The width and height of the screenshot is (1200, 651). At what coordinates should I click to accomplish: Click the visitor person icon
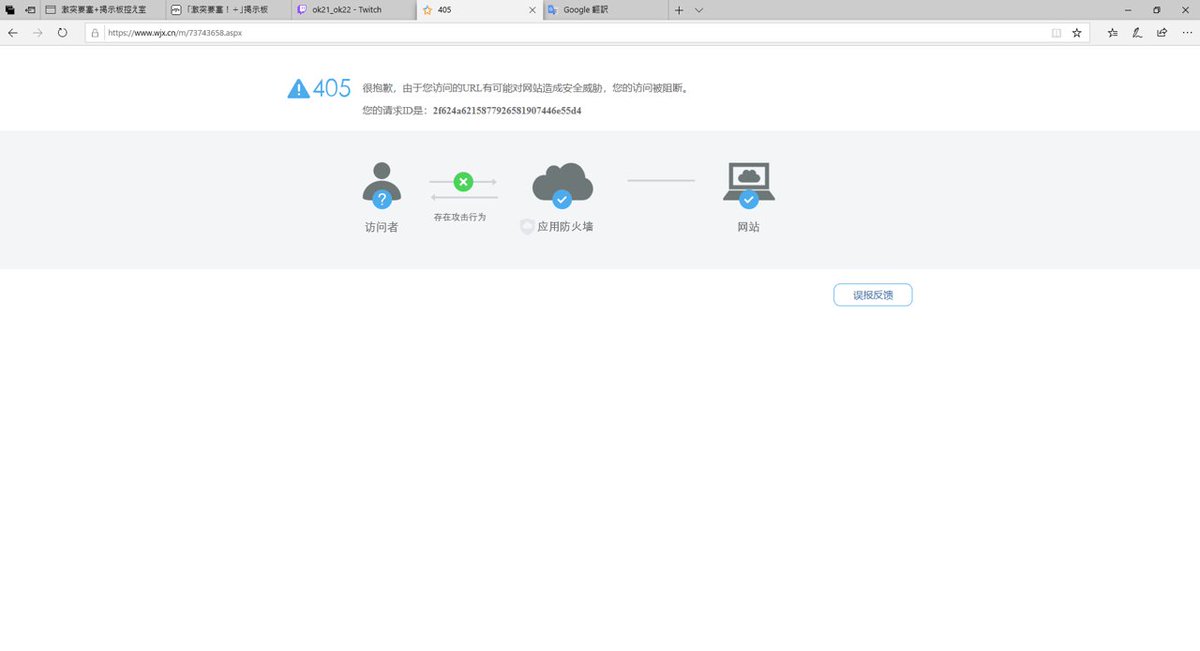tap(381, 184)
